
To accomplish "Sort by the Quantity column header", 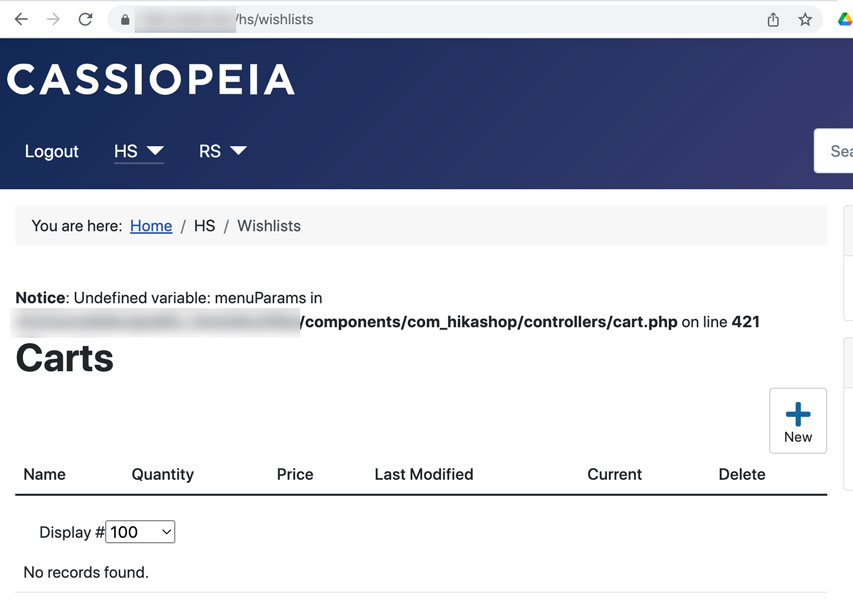I will click(163, 474).
